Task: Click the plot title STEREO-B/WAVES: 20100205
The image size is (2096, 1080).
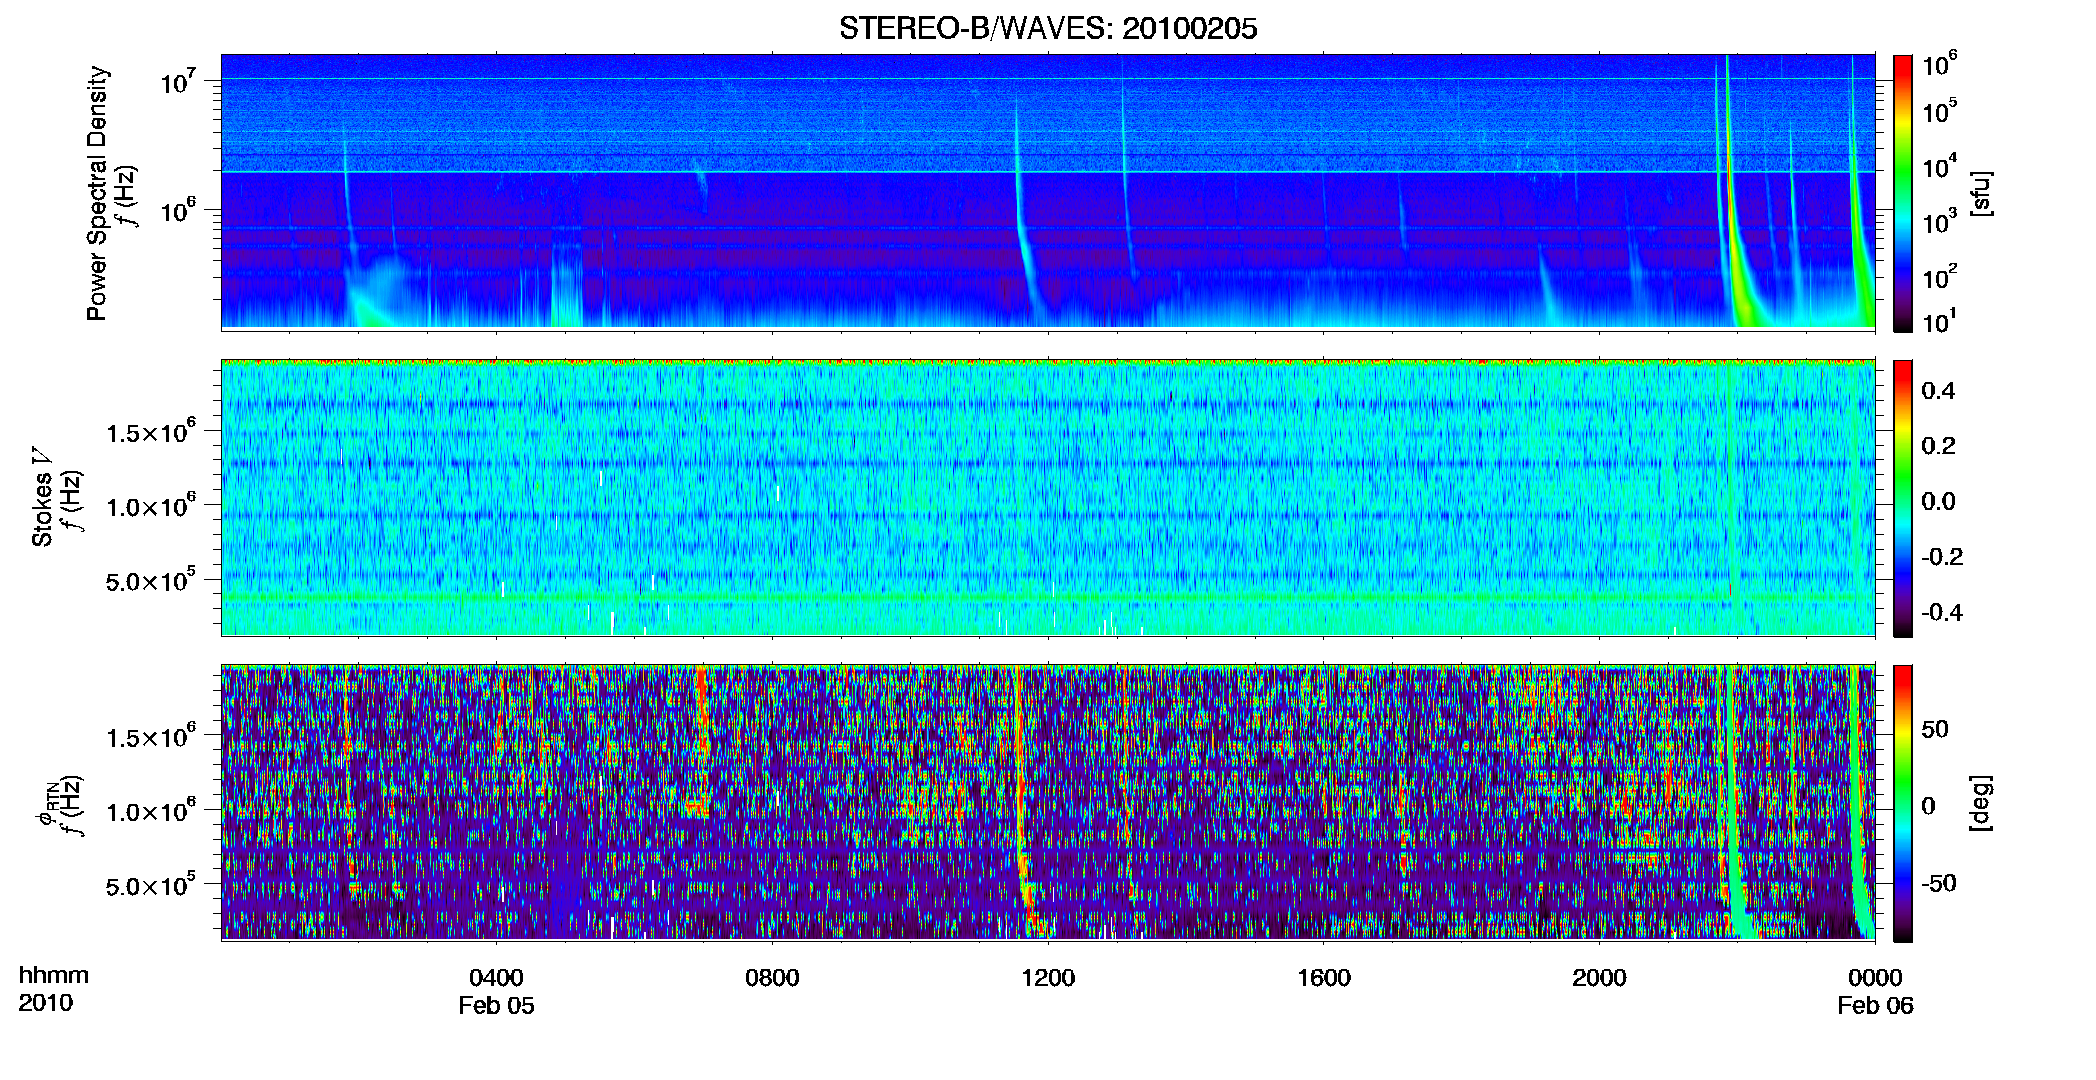Action: [1048, 28]
